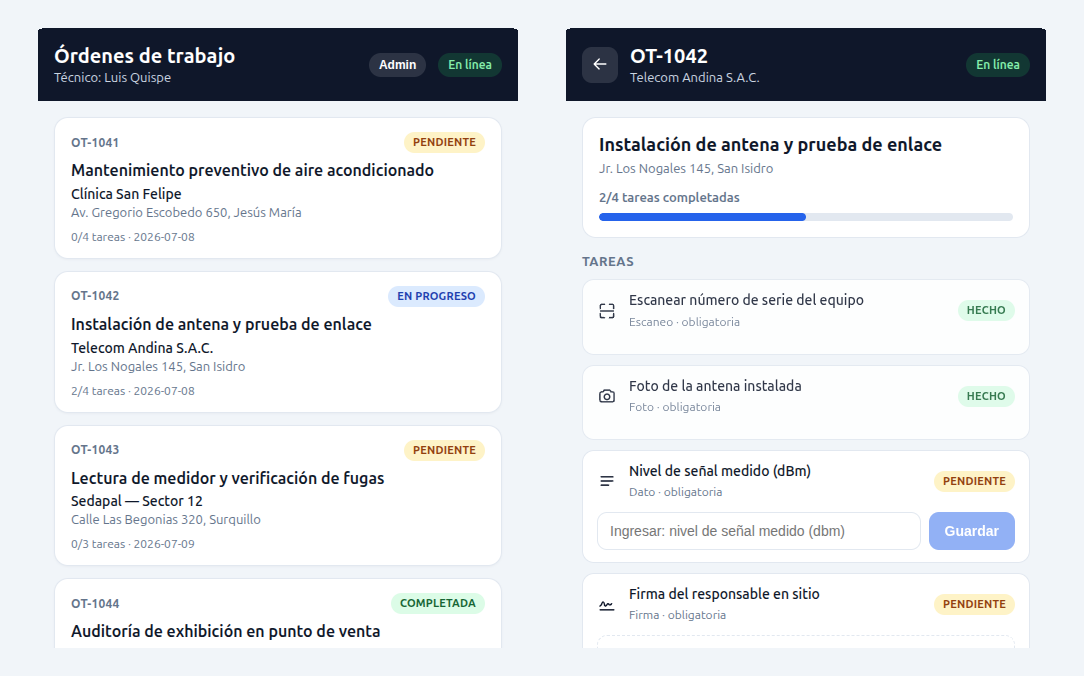Click Sedapal — Sector 12 client name

(x=137, y=500)
